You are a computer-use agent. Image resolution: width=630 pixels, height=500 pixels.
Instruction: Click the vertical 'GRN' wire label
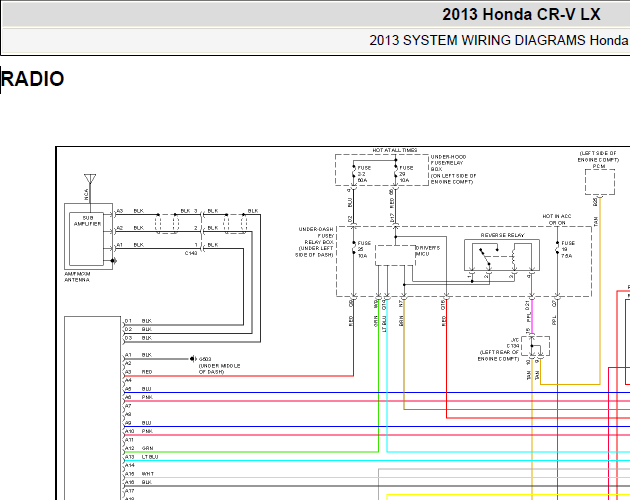point(376,321)
